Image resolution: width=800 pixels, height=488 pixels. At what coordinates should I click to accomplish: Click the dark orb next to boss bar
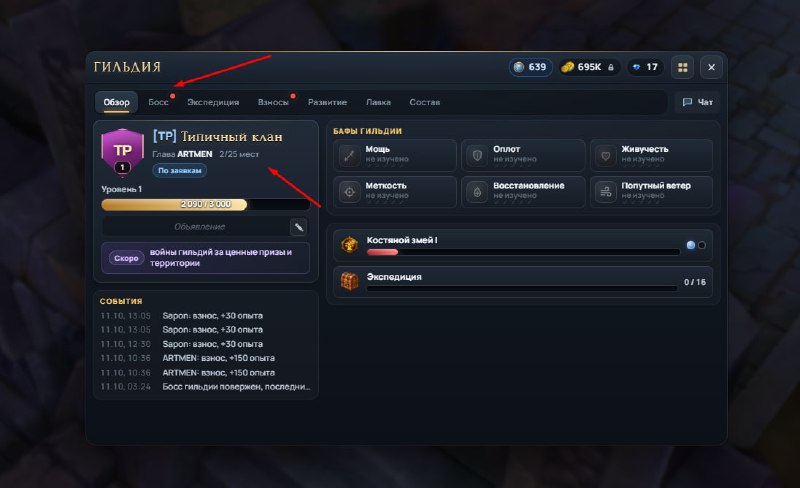click(x=702, y=245)
